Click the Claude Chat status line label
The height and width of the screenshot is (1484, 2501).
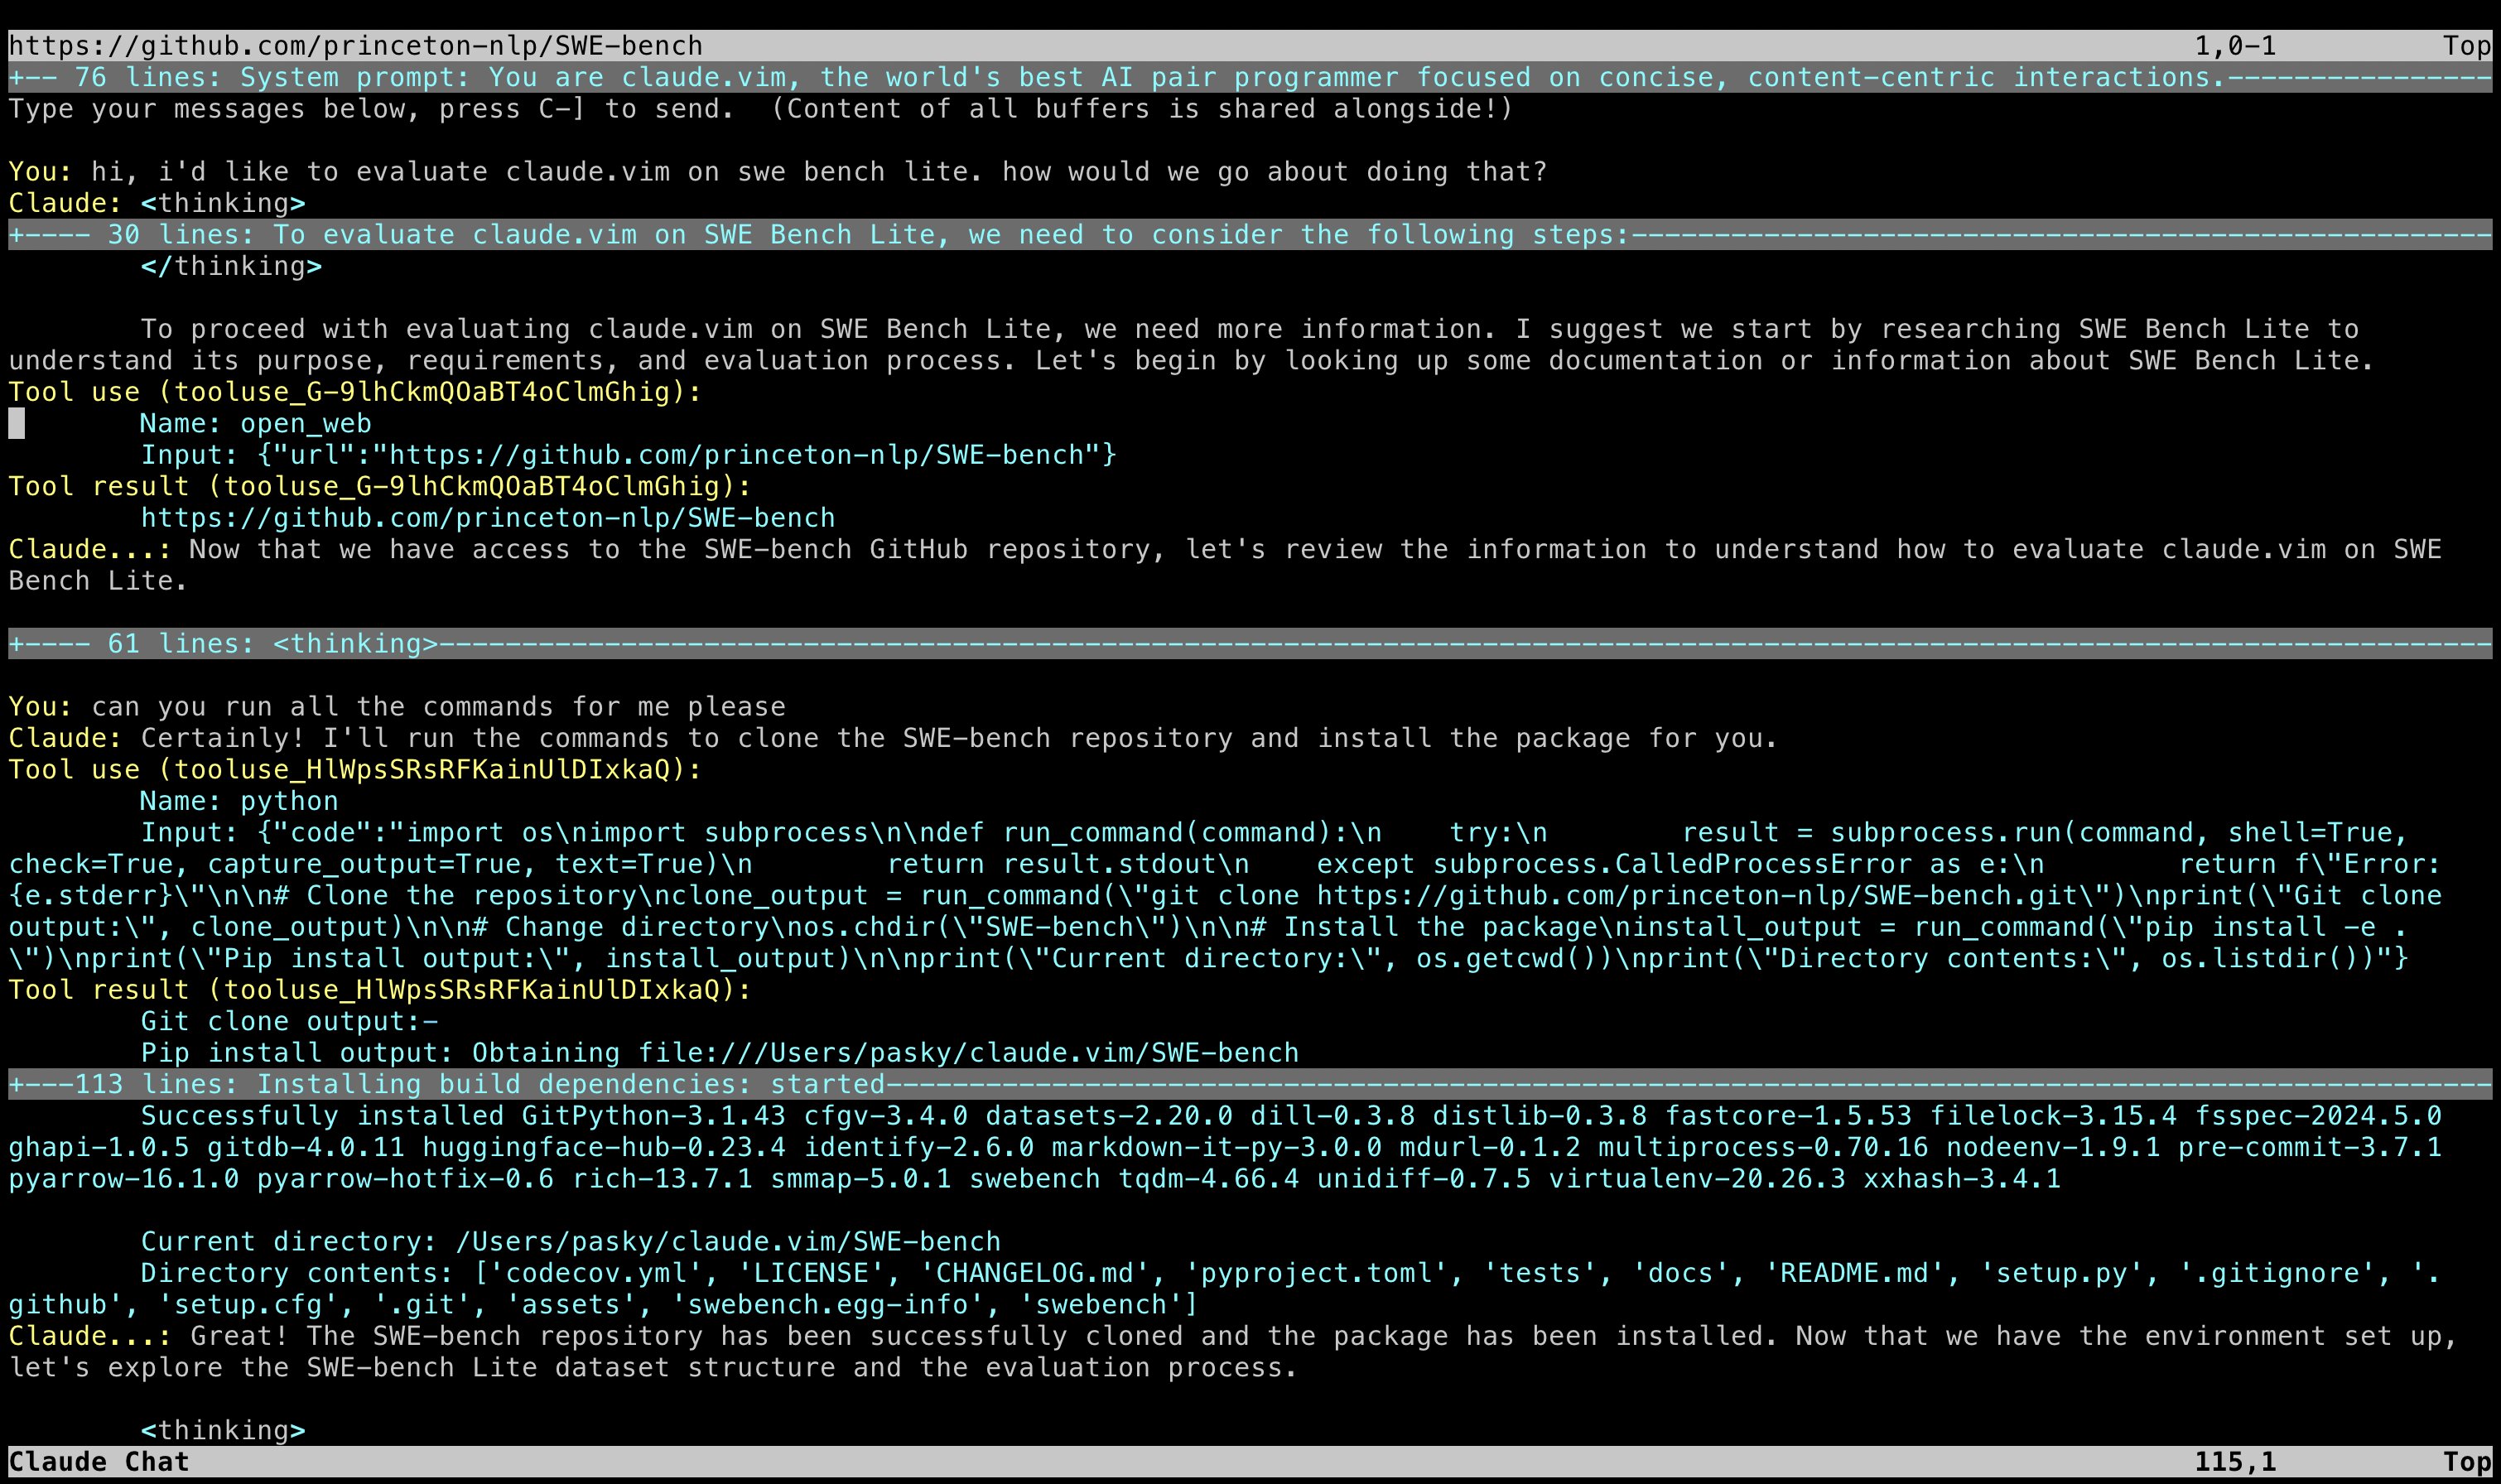pos(98,1462)
